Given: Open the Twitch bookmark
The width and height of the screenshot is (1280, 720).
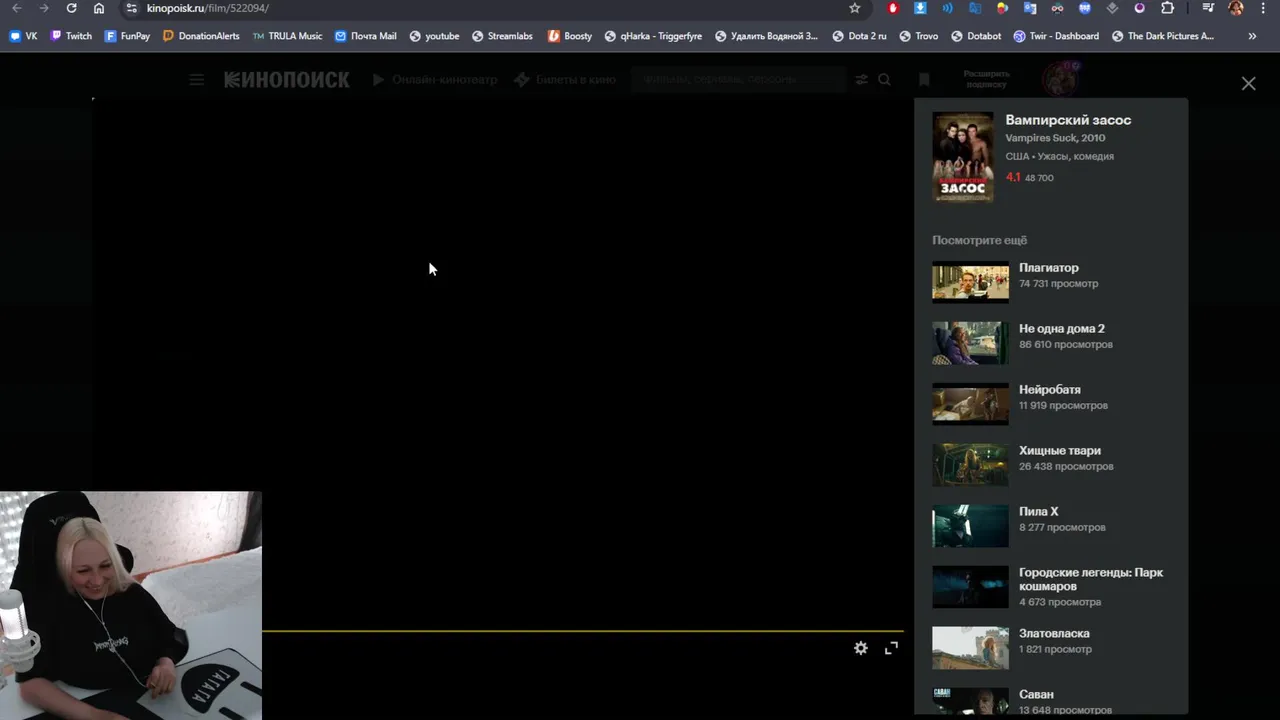Looking at the screenshot, I should click(71, 36).
